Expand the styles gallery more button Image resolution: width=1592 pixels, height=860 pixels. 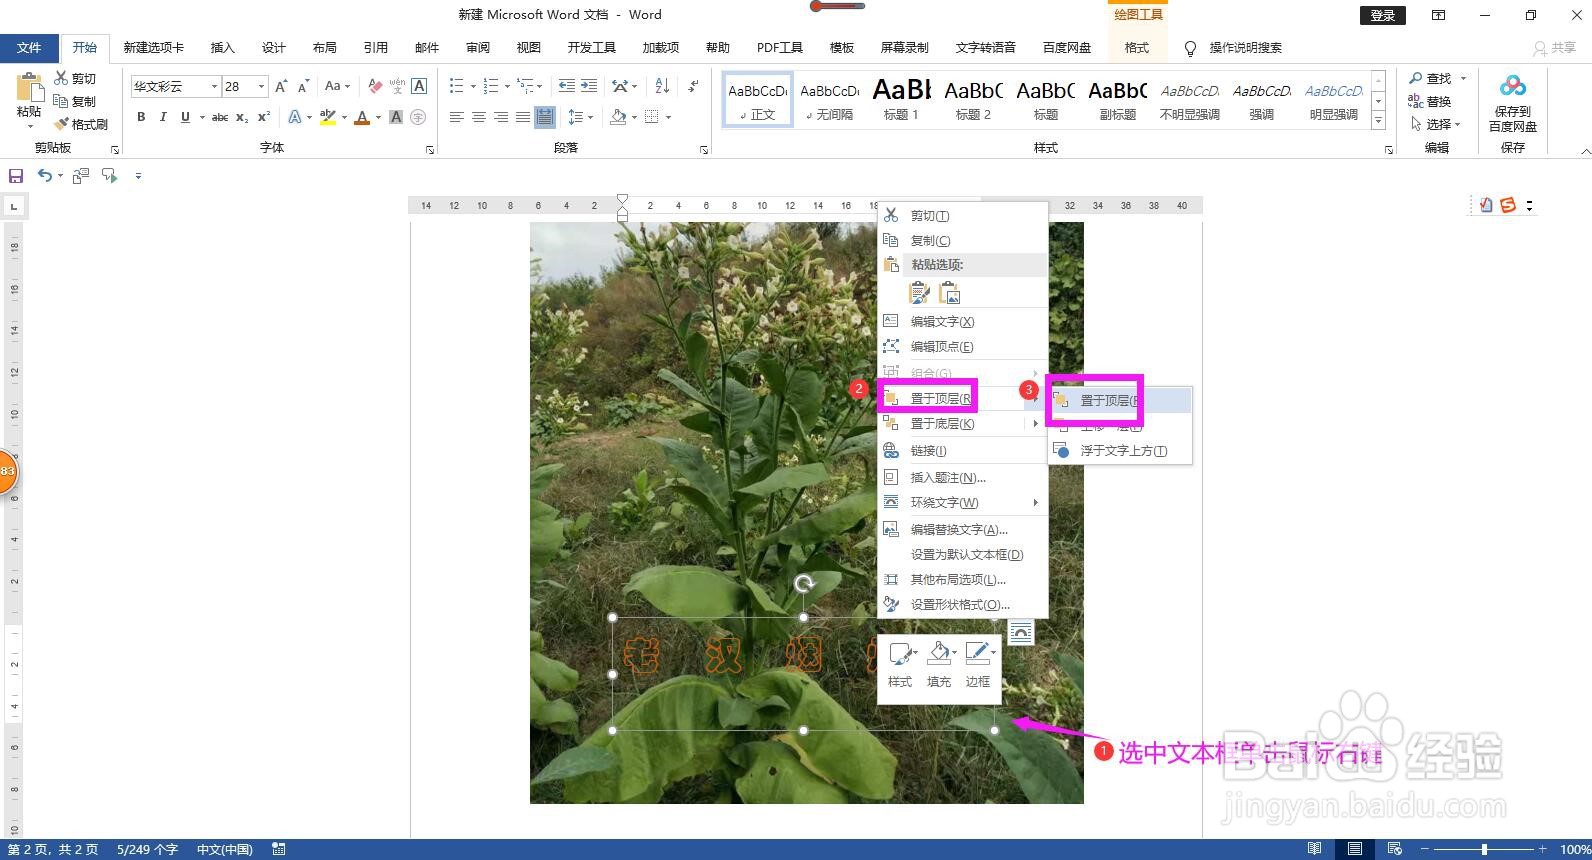point(1378,122)
